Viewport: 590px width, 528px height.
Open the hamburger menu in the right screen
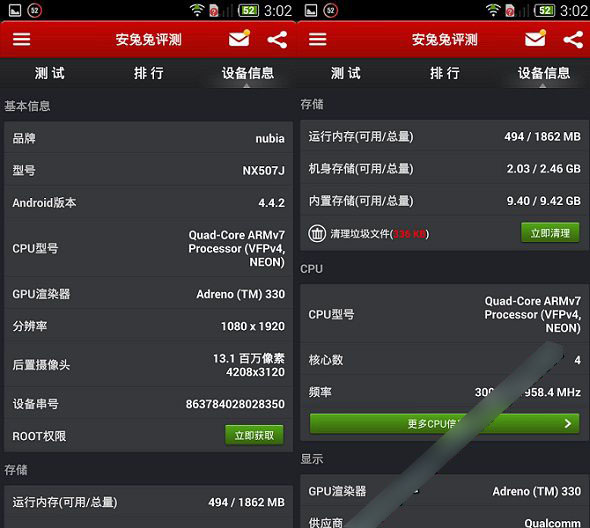coord(318,39)
